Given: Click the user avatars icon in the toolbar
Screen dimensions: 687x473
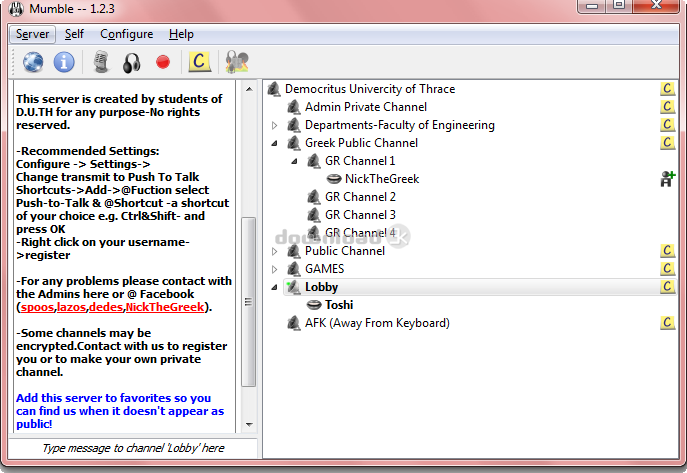Looking at the screenshot, I should point(237,62).
